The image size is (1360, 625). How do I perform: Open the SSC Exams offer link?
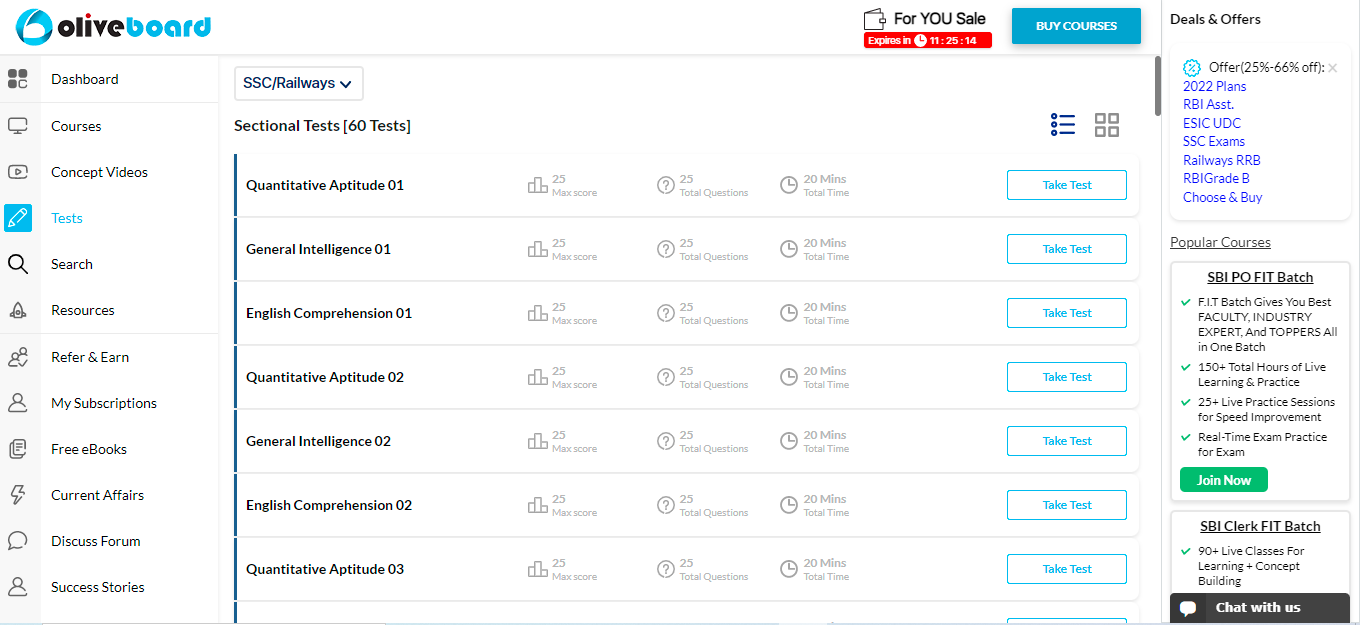pyautogui.click(x=1214, y=141)
